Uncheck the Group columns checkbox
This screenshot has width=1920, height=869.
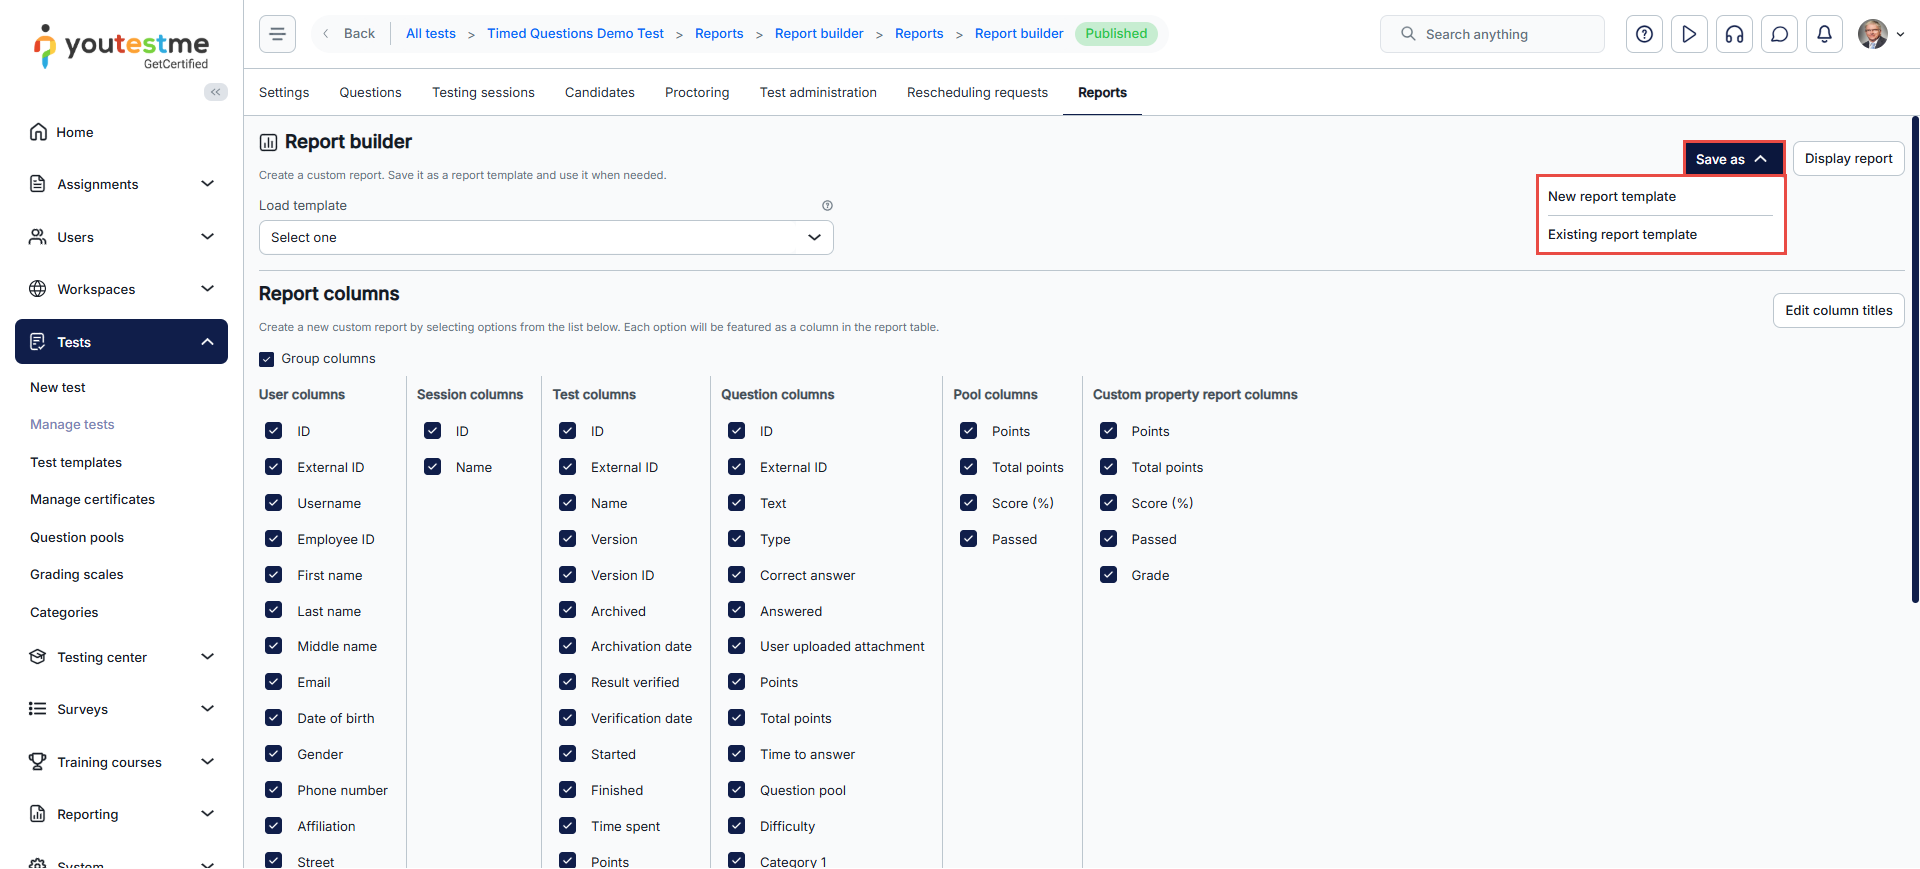267,359
